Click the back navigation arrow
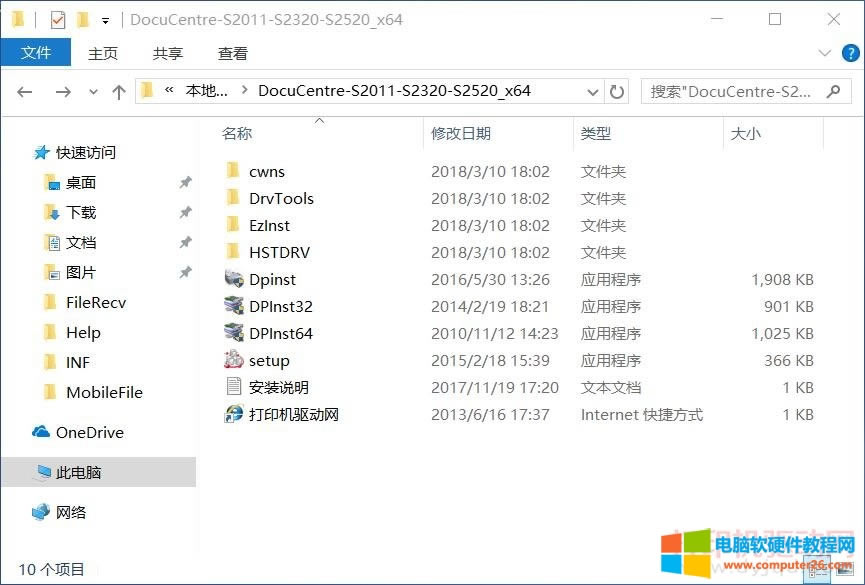The height and width of the screenshot is (585, 865). pyautogui.click(x=25, y=91)
